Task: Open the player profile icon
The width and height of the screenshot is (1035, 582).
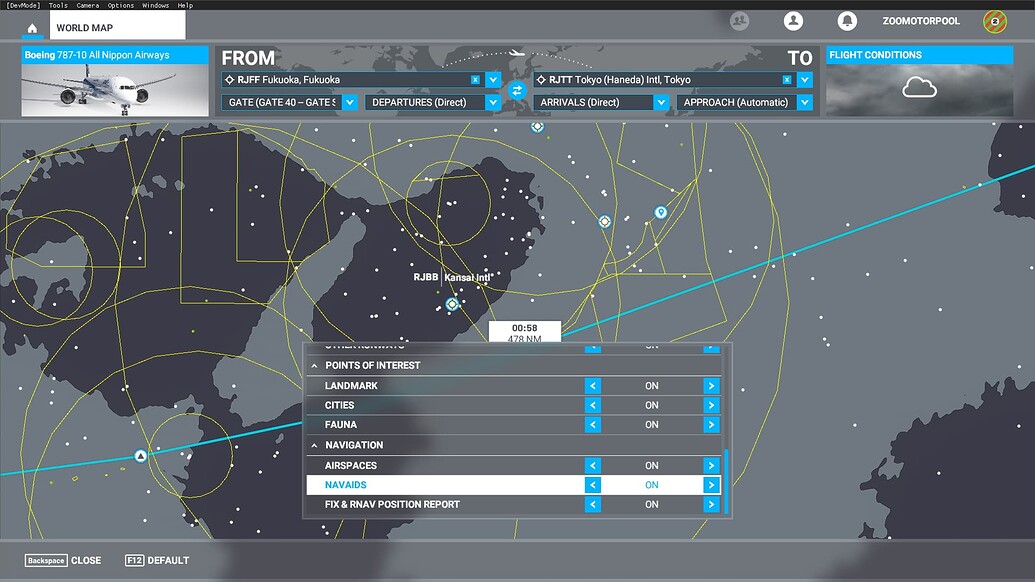Action: point(793,20)
